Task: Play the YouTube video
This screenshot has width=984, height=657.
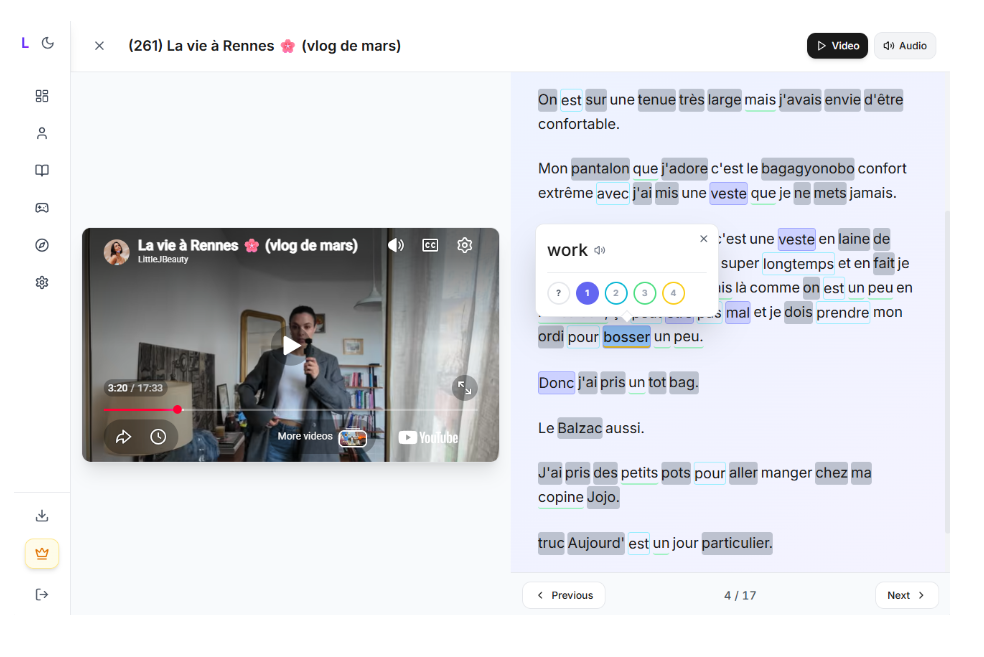Action: tap(290, 345)
